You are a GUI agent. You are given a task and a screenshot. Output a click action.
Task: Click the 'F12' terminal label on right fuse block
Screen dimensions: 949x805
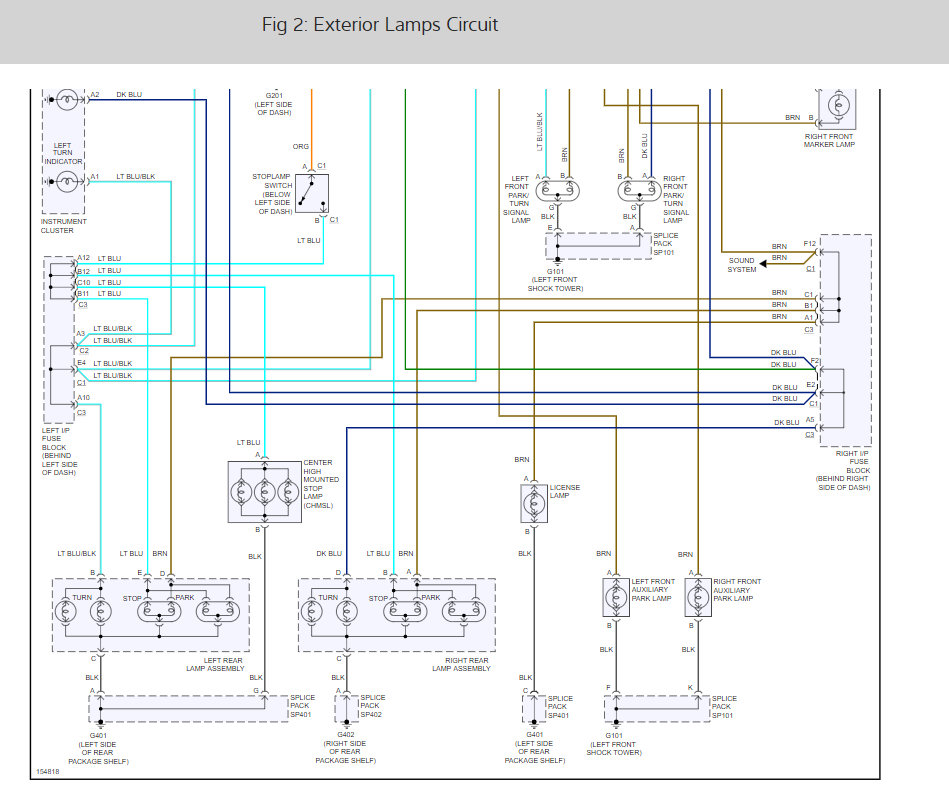[810, 244]
